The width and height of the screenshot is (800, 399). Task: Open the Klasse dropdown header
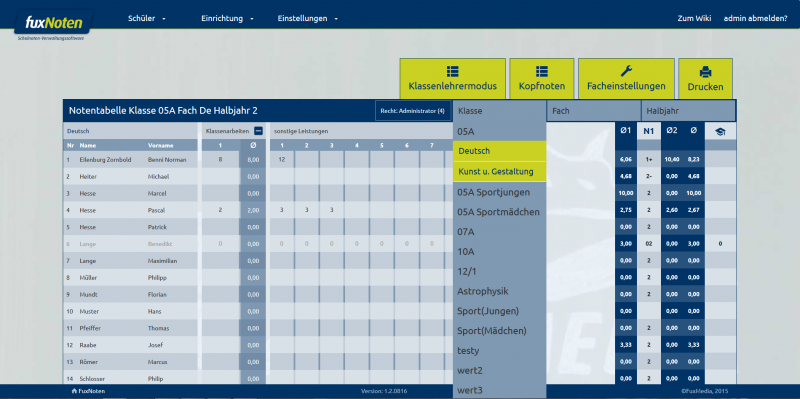[499, 111]
